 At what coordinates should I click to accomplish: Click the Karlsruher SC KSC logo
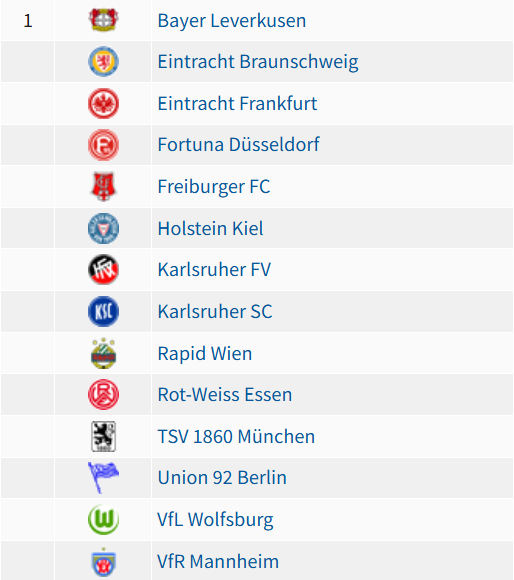[x=104, y=311]
